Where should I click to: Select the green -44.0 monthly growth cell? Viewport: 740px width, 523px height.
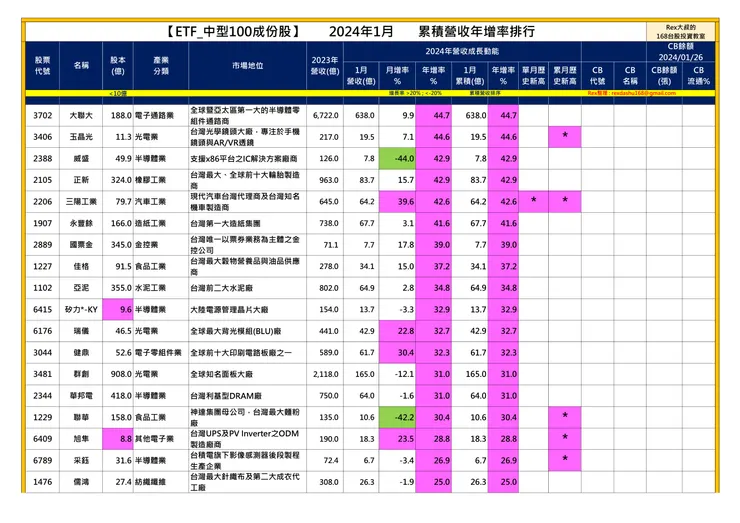pyautogui.click(x=397, y=159)
